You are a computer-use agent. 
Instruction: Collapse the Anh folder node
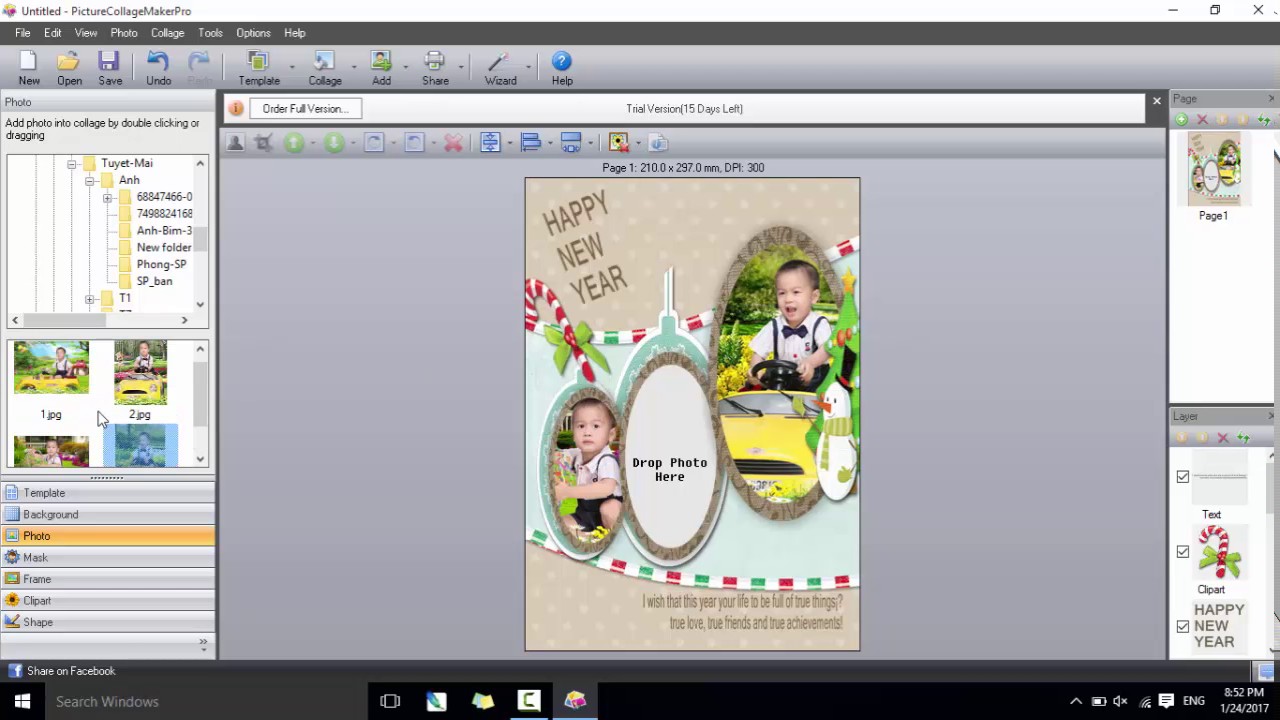click(x=90, y=181)
